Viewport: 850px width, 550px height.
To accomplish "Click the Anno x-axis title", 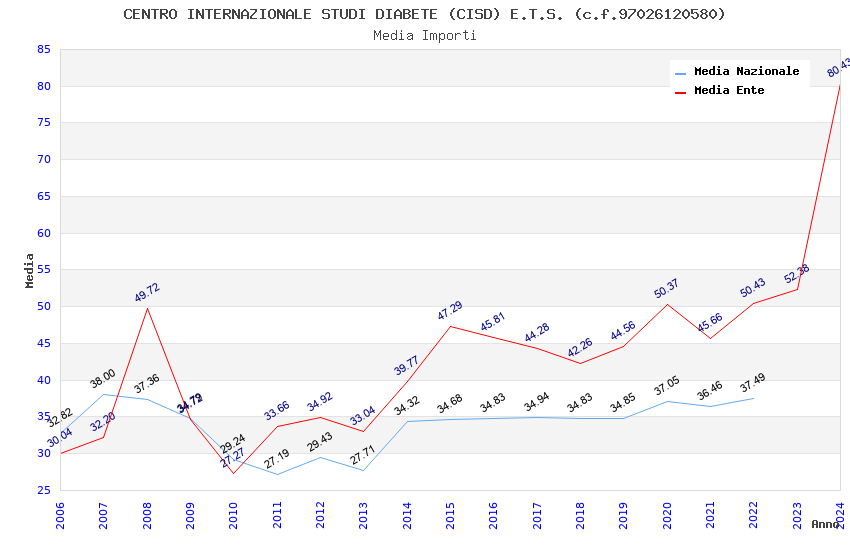I will point(825,524).
